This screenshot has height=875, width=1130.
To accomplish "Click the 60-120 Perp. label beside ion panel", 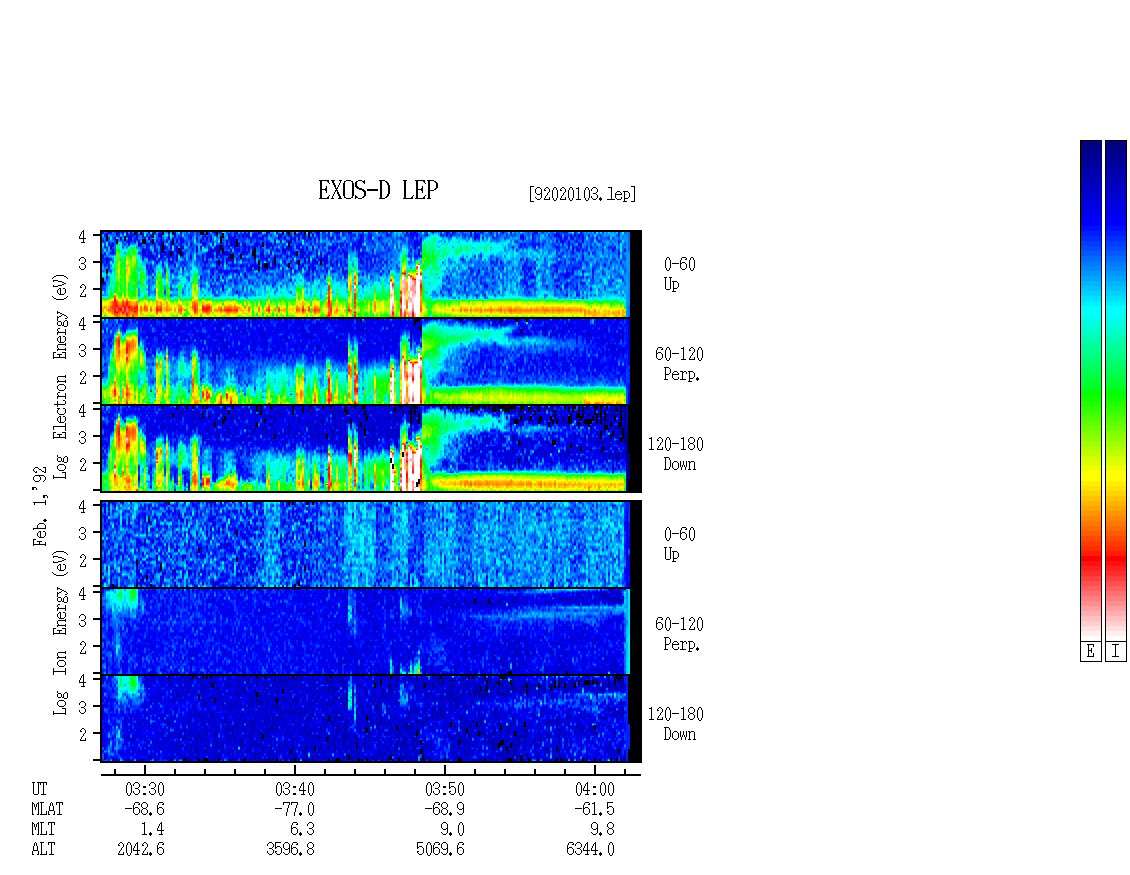I will [x=679, y=634].
